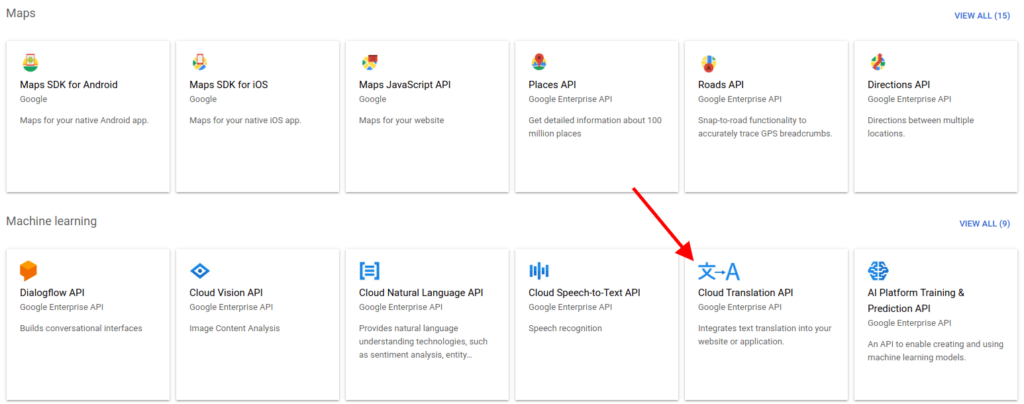Screen dimensions: 1024x404
Task: Click 'Integrates text translation' description
Action: tap(765, 334)
